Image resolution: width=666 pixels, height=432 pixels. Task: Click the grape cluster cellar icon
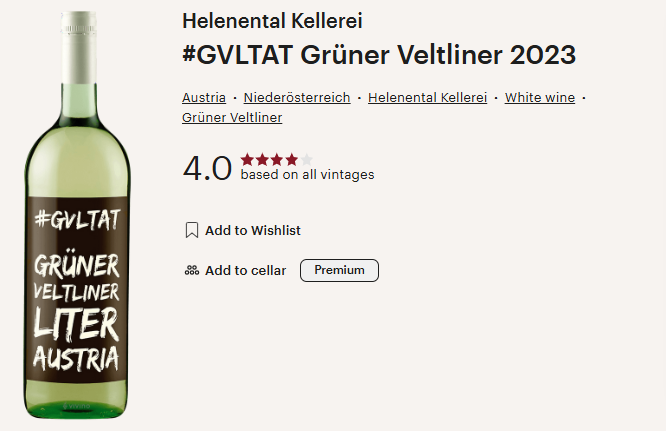[192, 271]
